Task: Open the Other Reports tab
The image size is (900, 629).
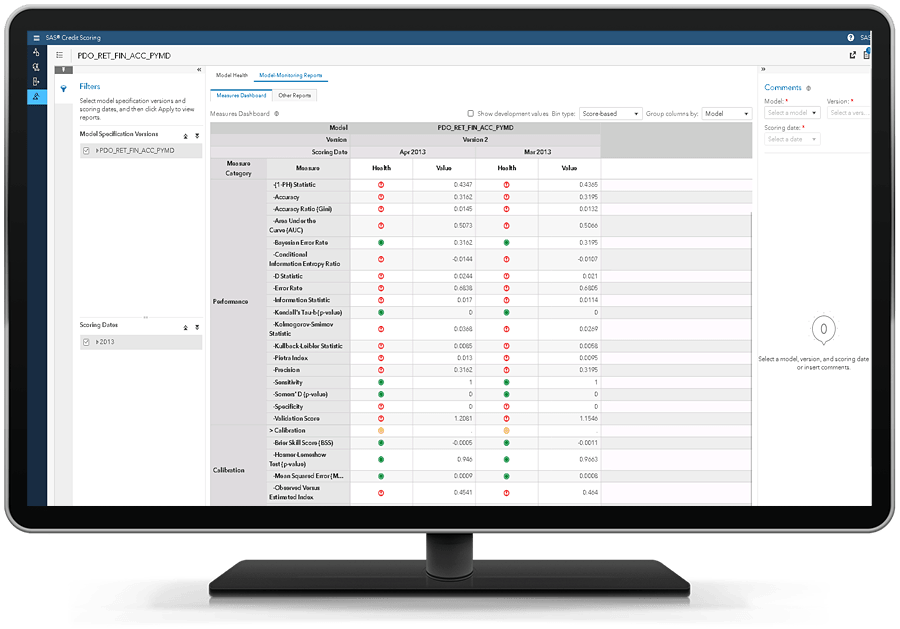Action: (x=294, y=96)
